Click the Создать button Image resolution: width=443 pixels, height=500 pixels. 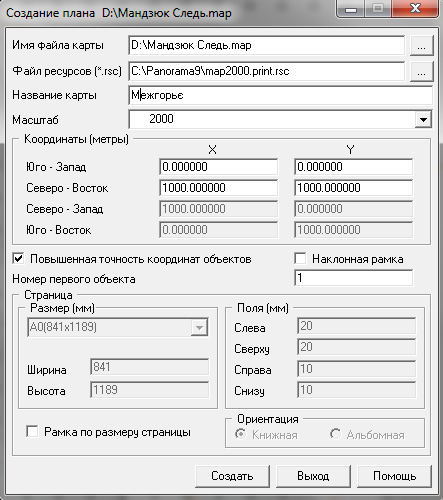point(232,476)
